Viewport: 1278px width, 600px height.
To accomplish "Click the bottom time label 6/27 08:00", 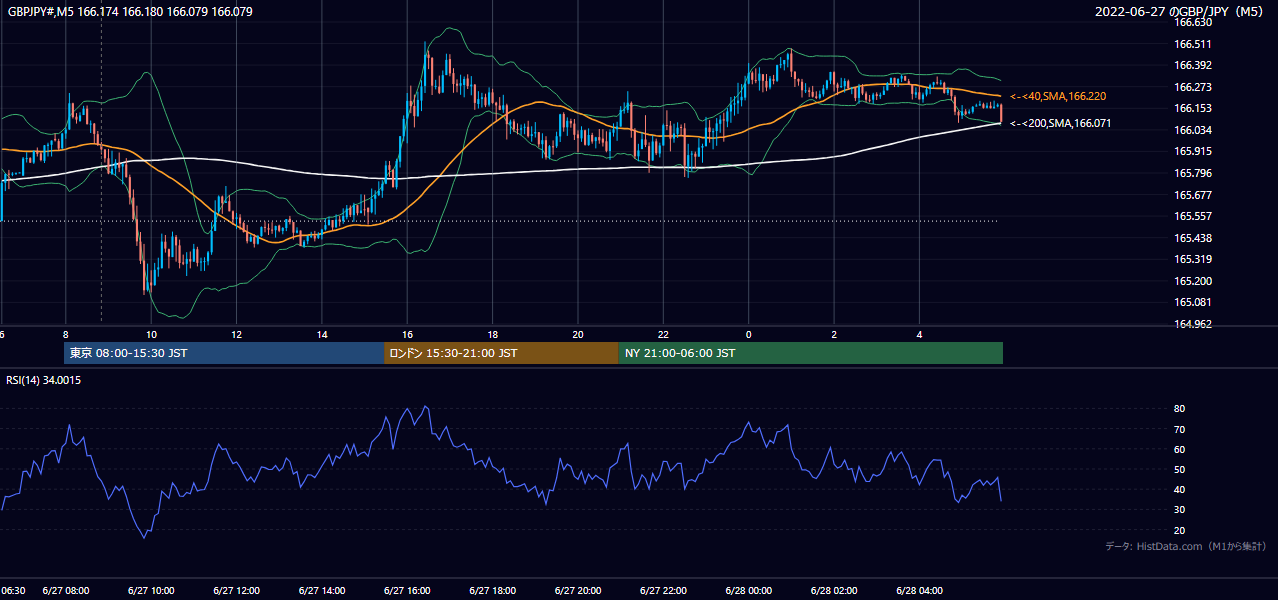I will coord(66,590).
